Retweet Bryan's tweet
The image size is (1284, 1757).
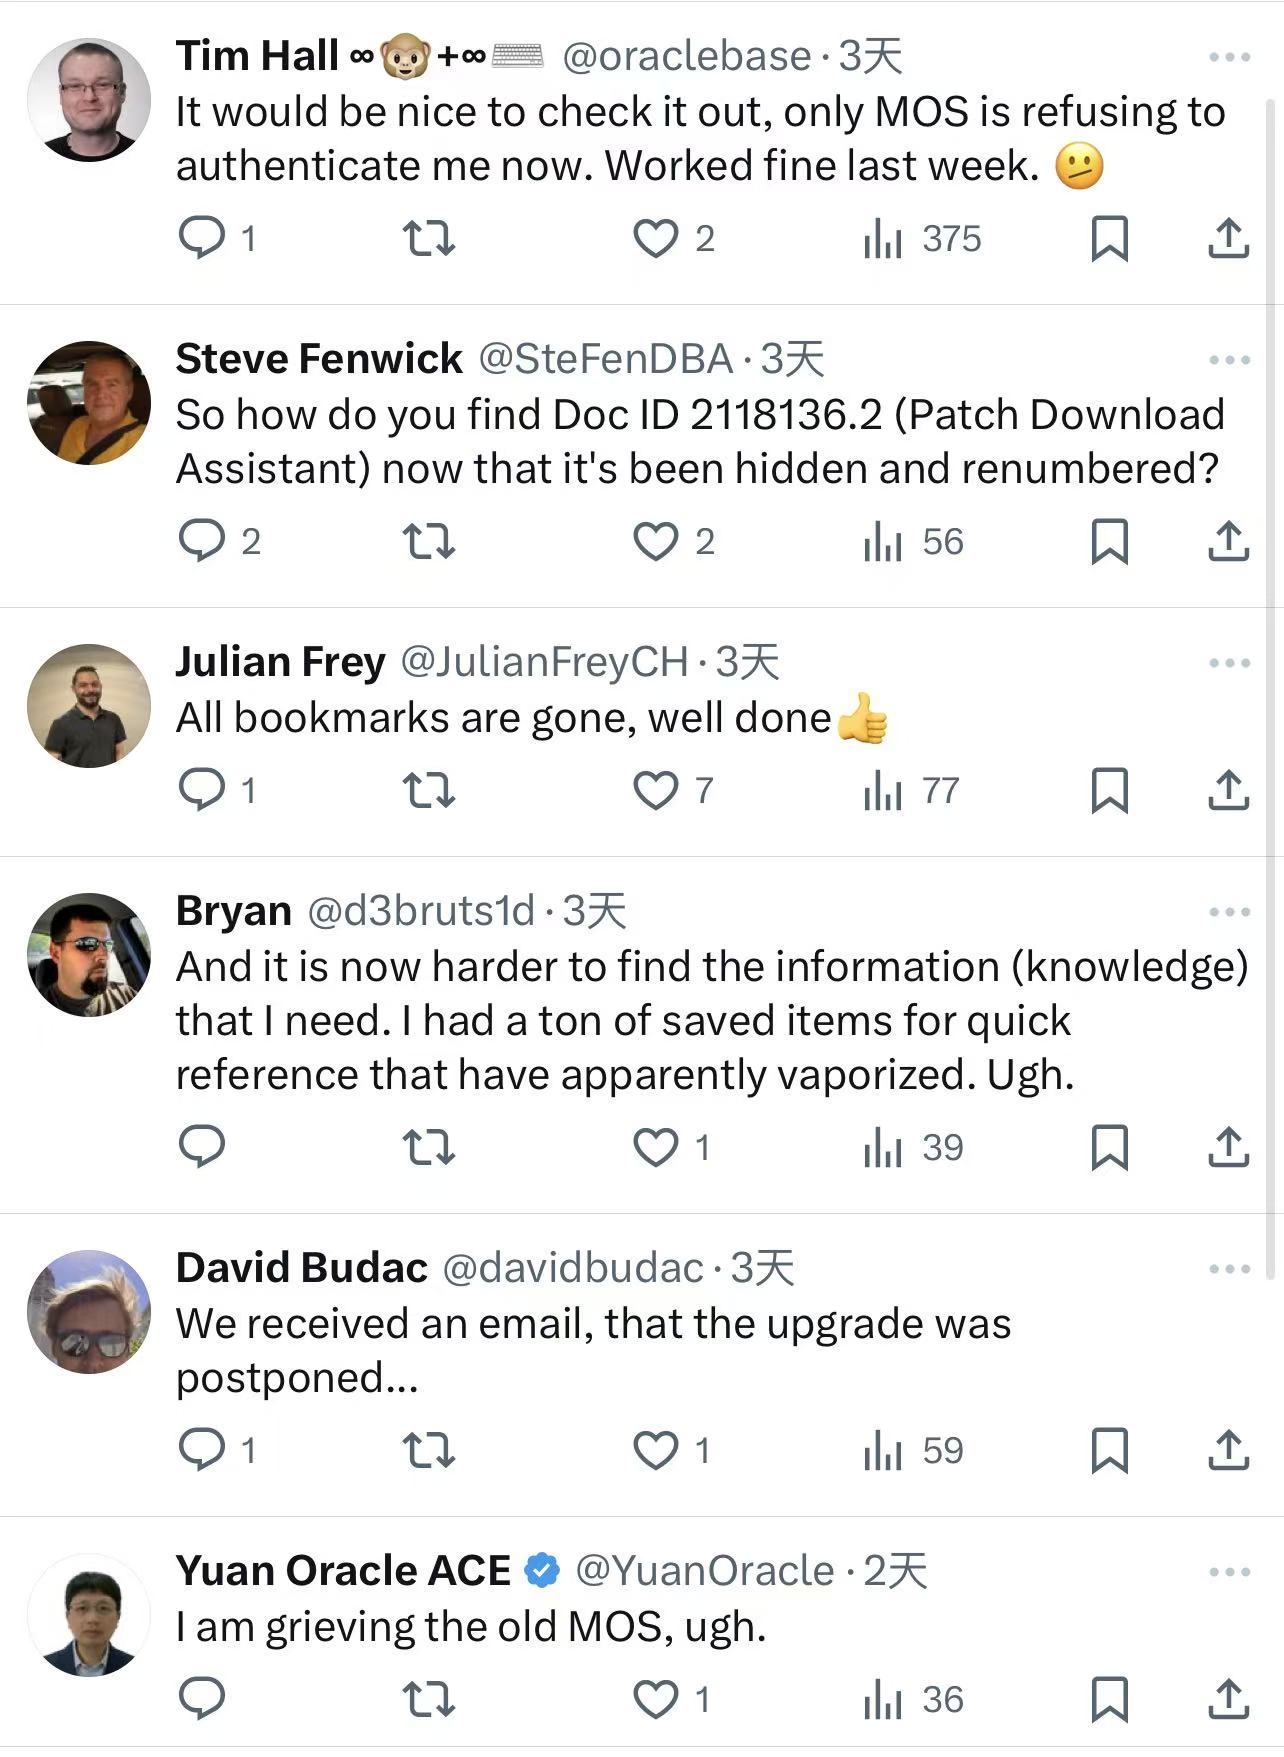pos(428,1147)
